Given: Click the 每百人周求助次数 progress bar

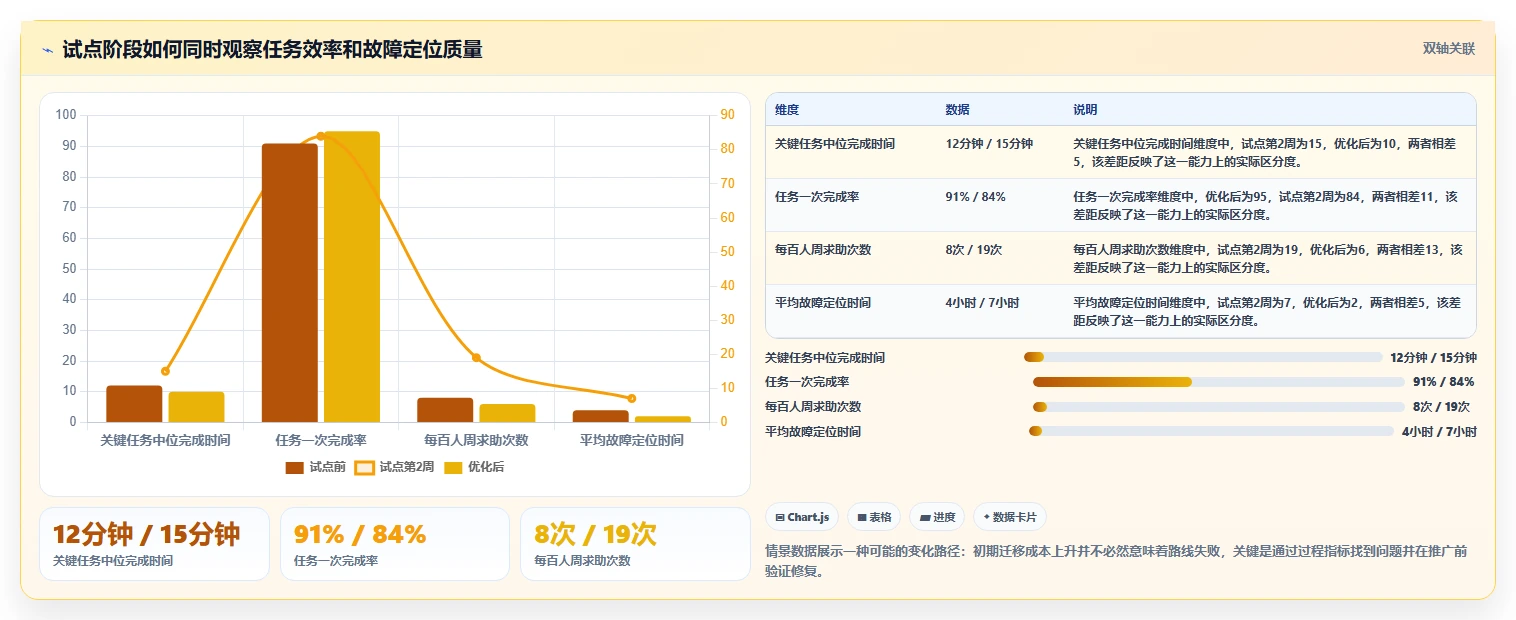Looking at the screenshot, I should pyautogui.click(x=1219, y=407).
